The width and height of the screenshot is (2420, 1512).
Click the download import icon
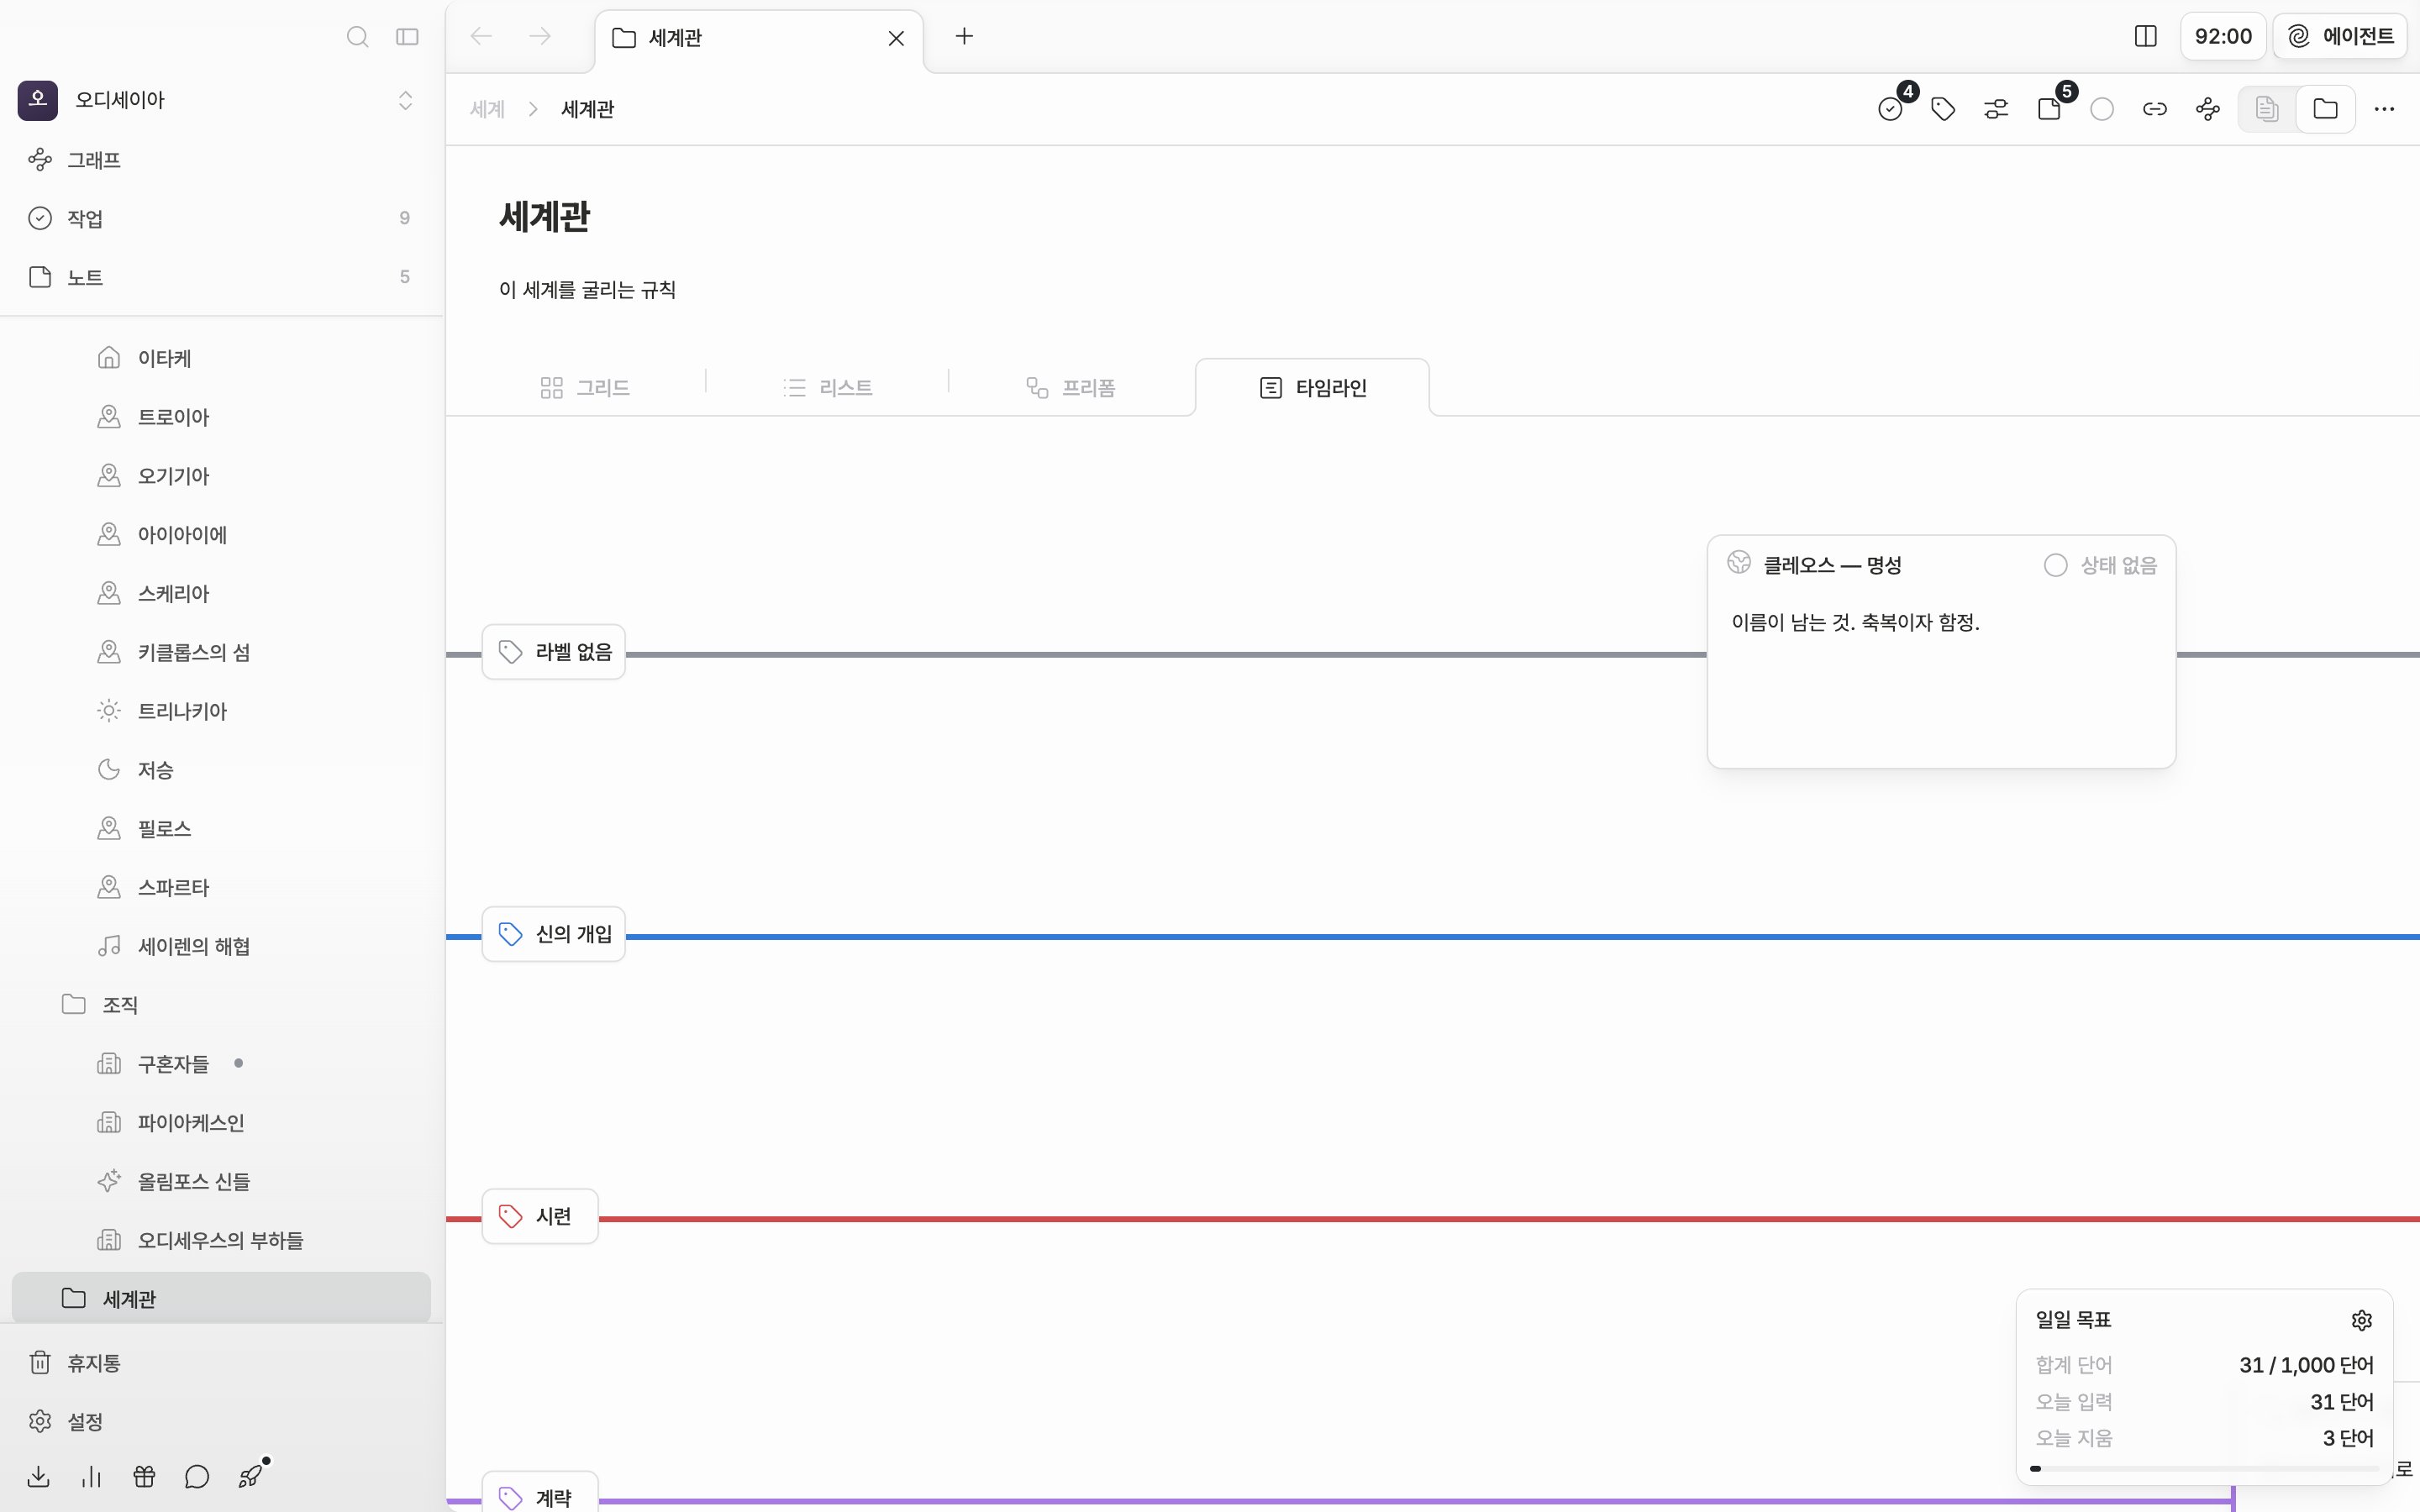click(x=39, y=1477)
